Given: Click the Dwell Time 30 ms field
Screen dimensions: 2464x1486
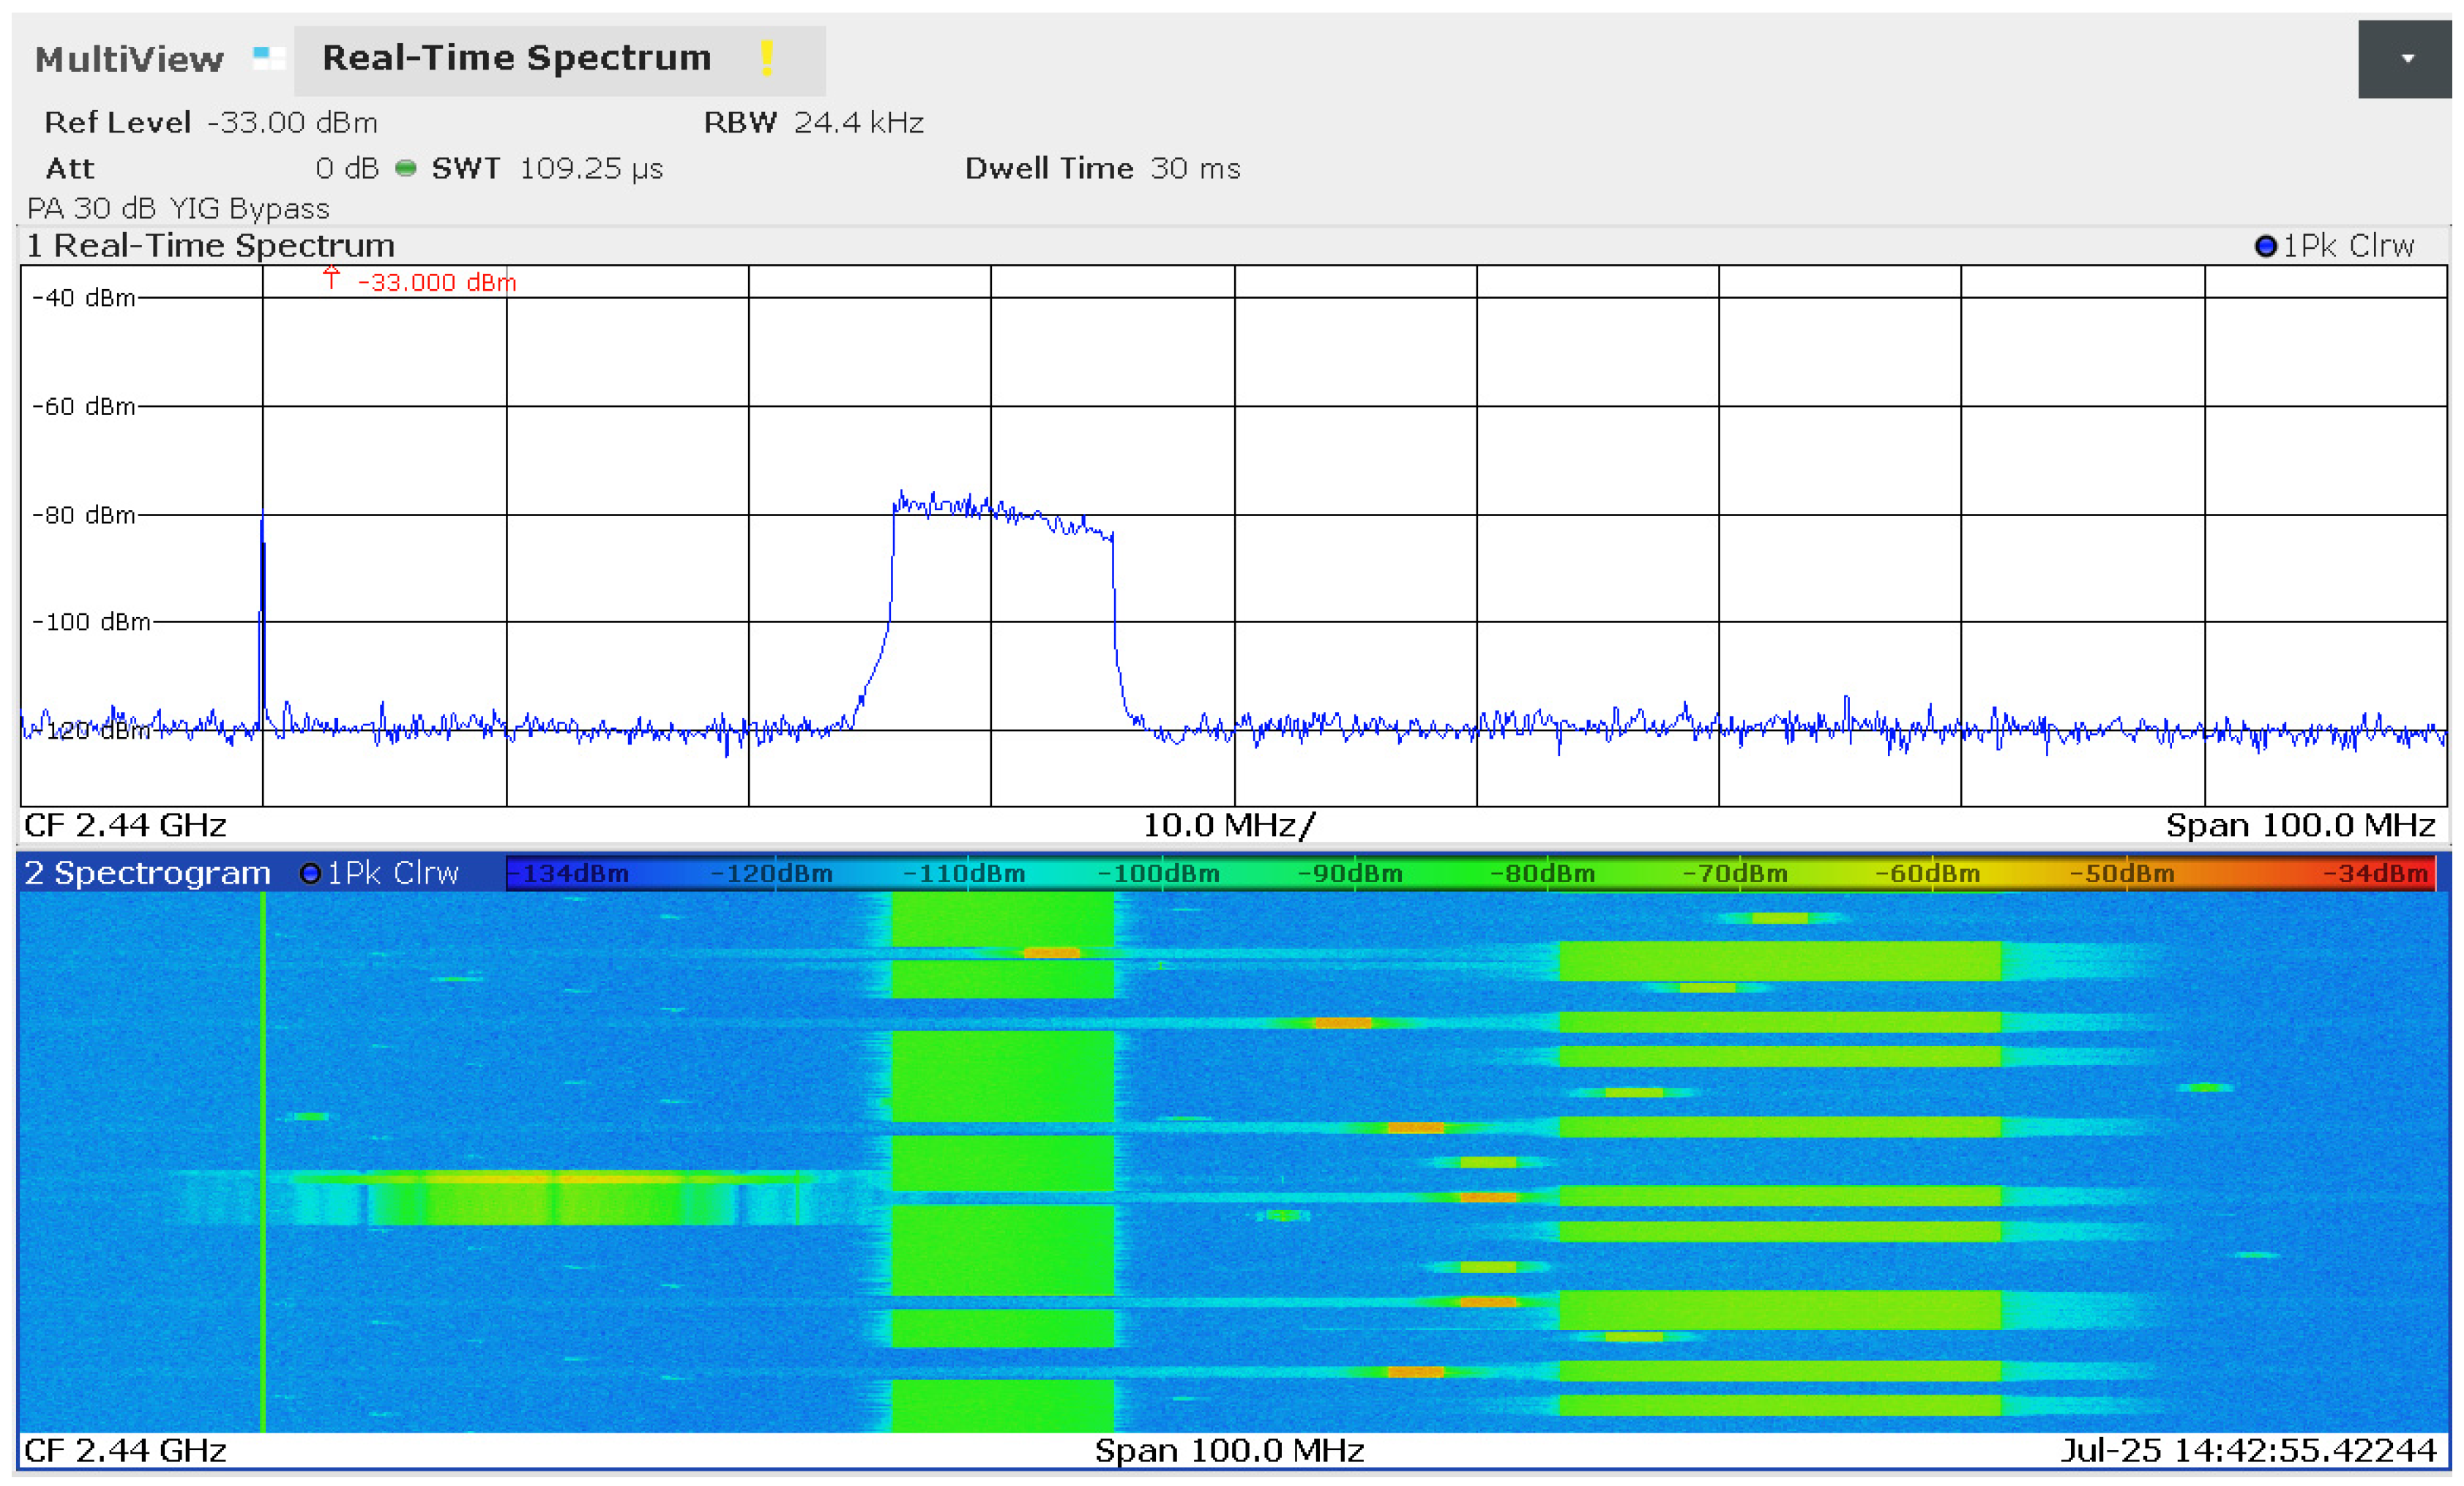Looking at the screenshot, I should point(1102,168).
